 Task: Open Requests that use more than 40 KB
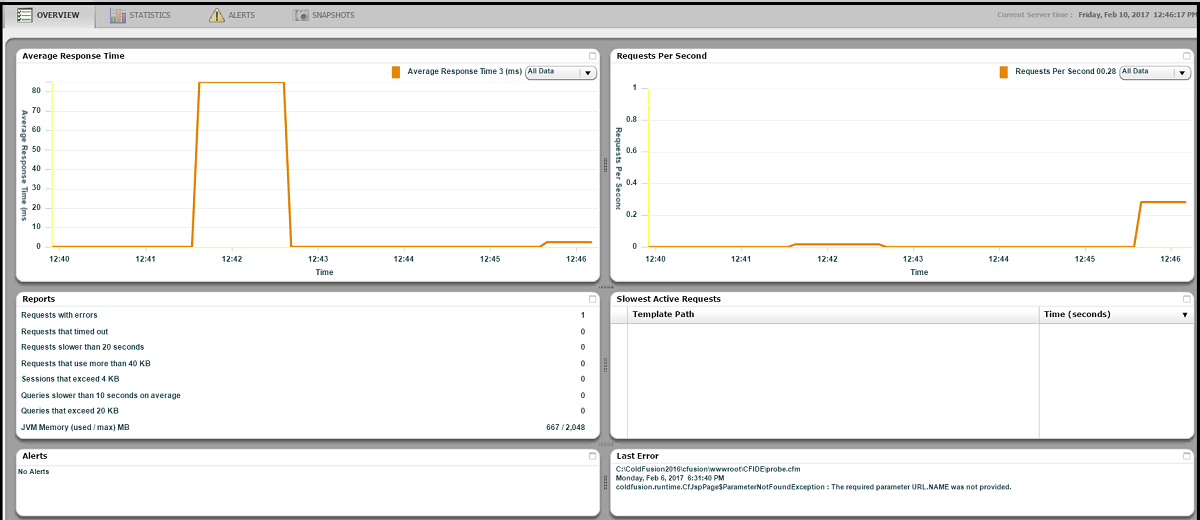point(303,363)
